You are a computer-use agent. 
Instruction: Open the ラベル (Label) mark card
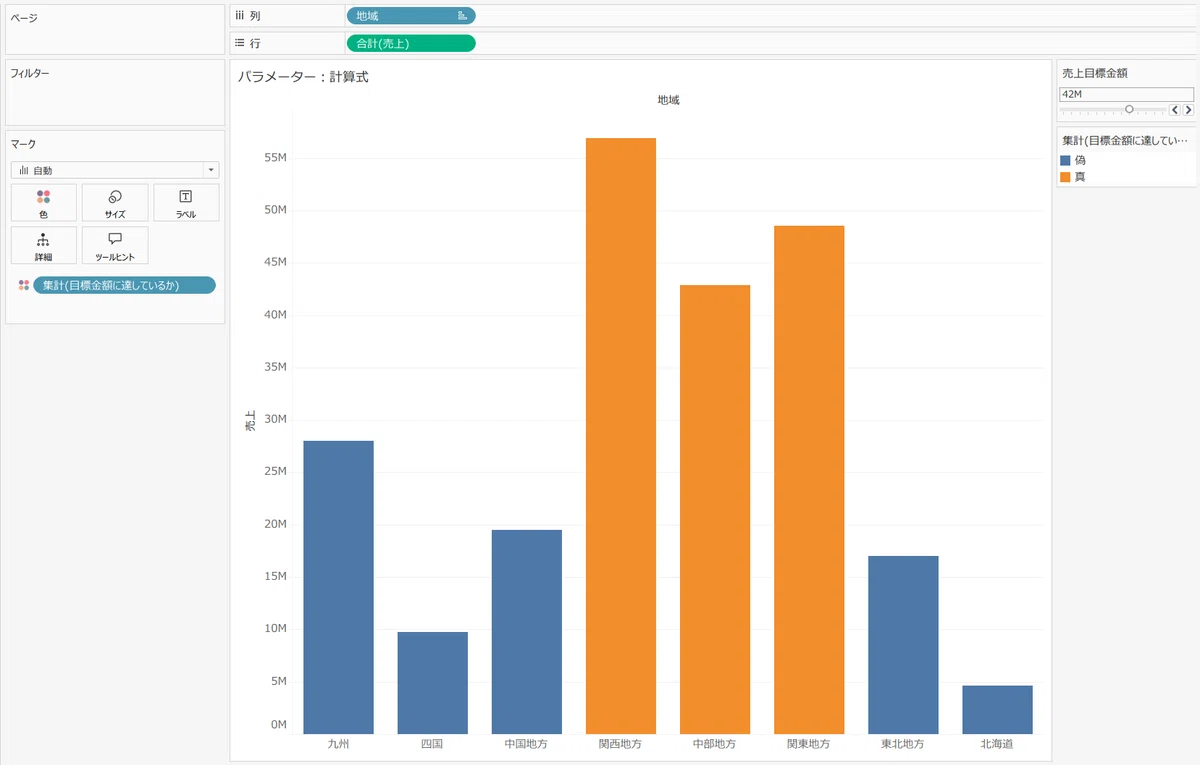tap(186, 202)
